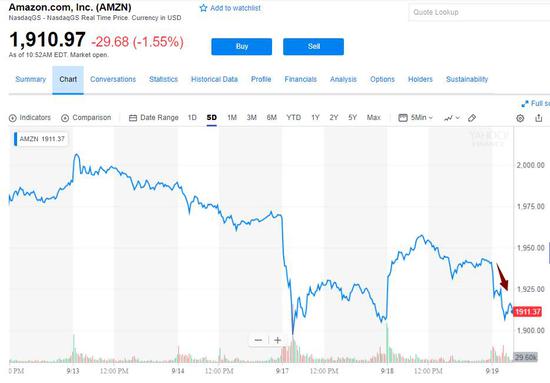550x383 pixels.
Task: Click the share chart icon
Action: [539, 118]
